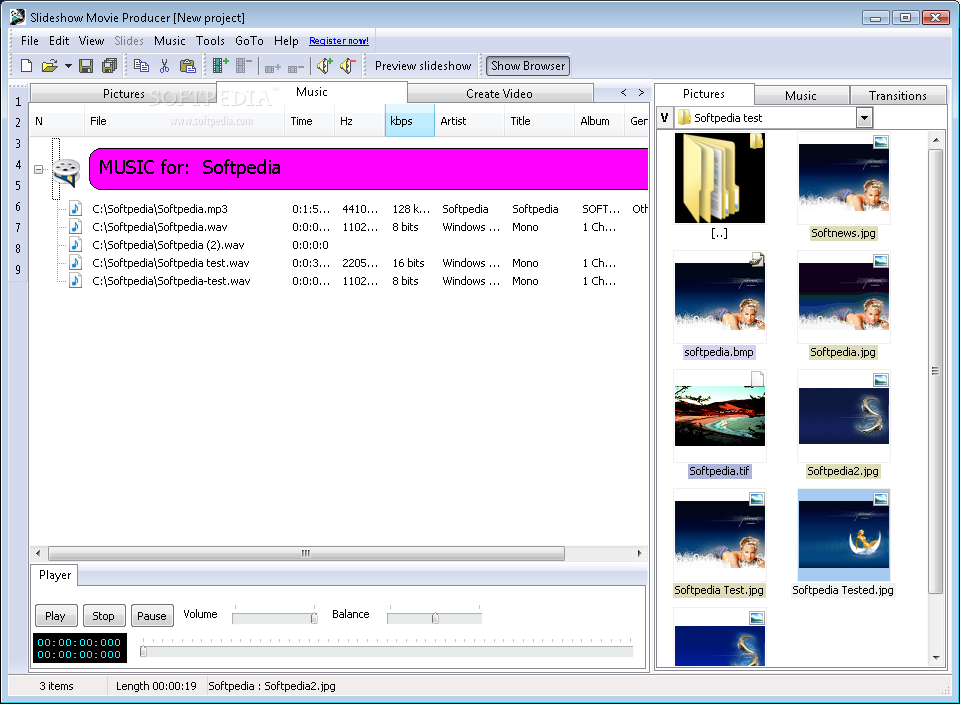Click the Stop button in Player
The height and width of the screenshot is (704, 960).
coord(103,616)
